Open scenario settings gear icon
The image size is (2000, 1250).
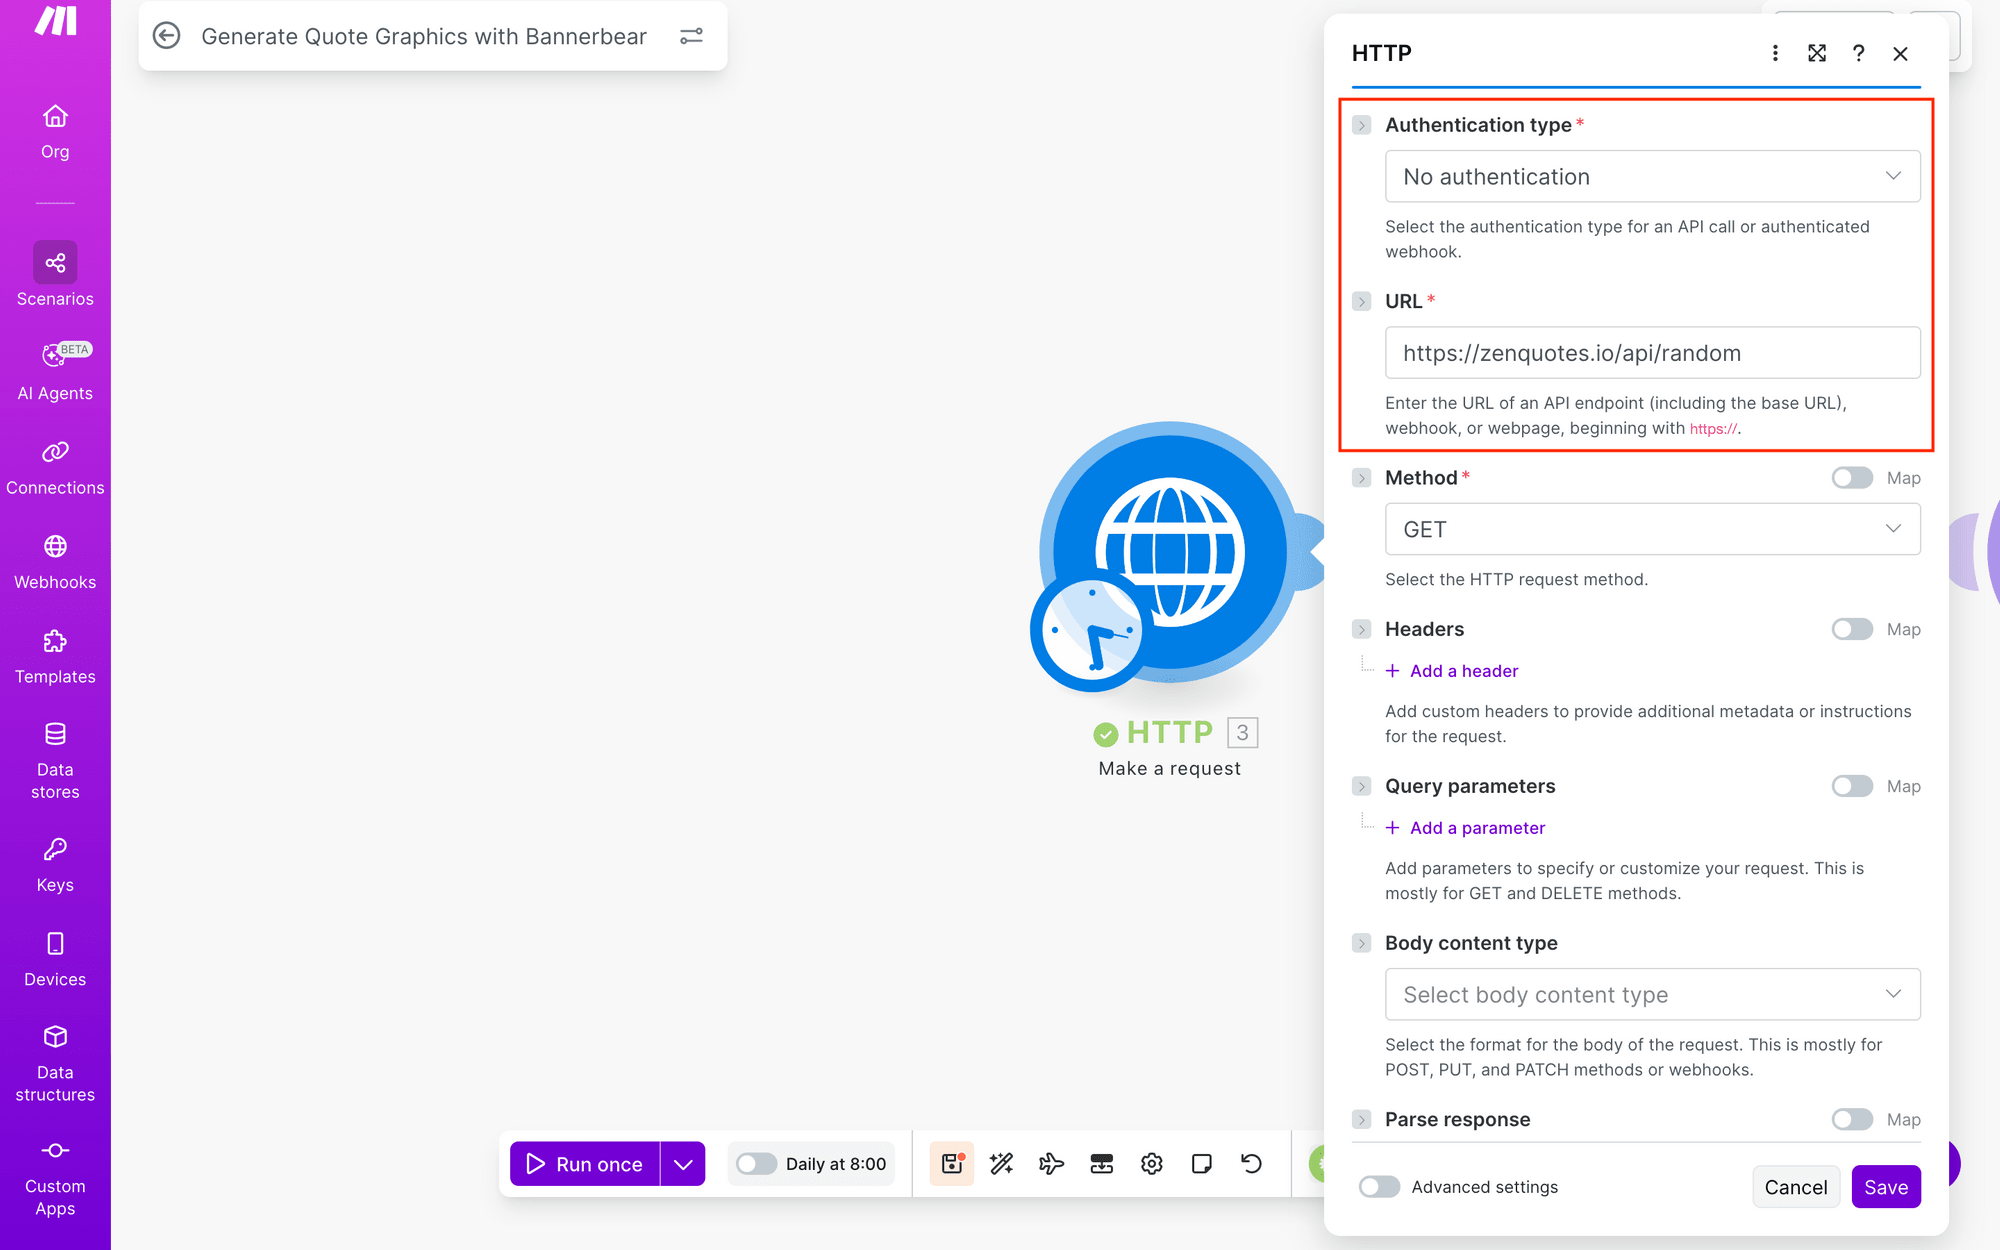pos(1151,1163)
